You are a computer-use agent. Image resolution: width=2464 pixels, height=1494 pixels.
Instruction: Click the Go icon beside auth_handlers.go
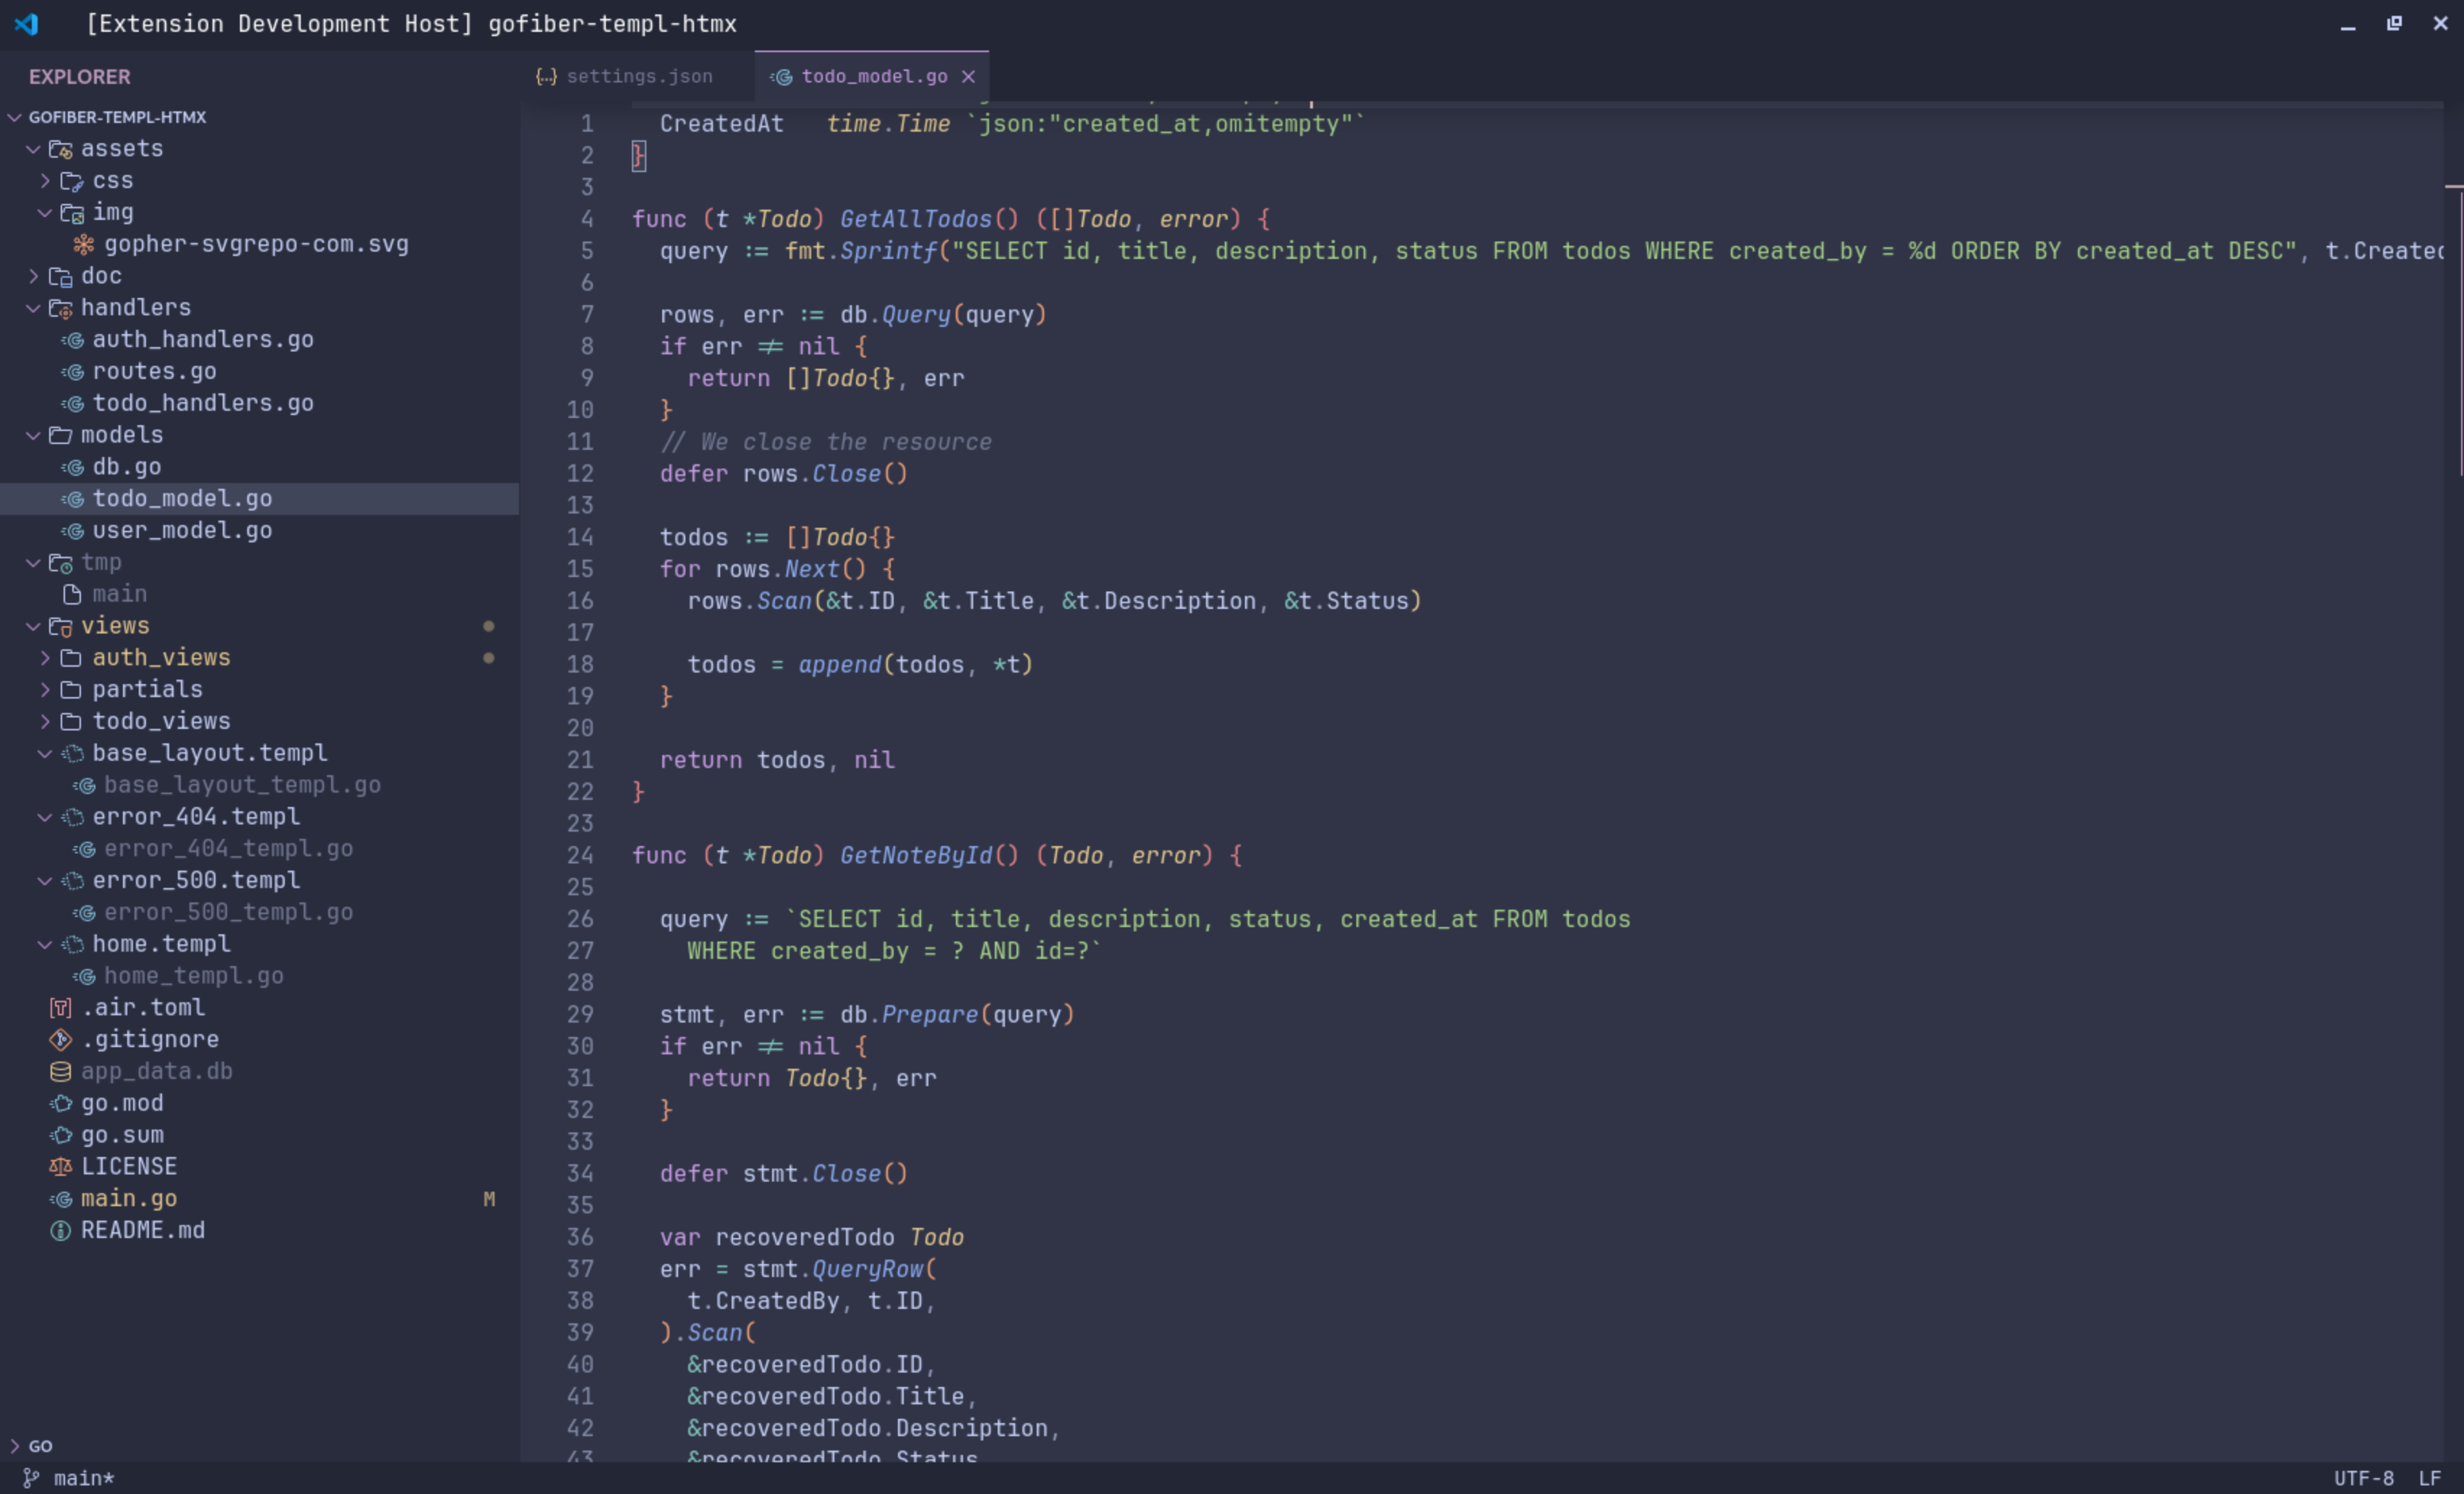point(72,340)
